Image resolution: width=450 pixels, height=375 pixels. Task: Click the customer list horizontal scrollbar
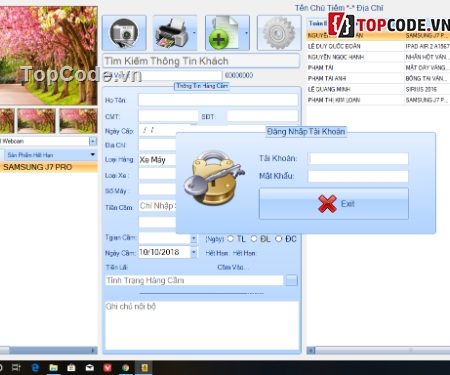point(378,350)
